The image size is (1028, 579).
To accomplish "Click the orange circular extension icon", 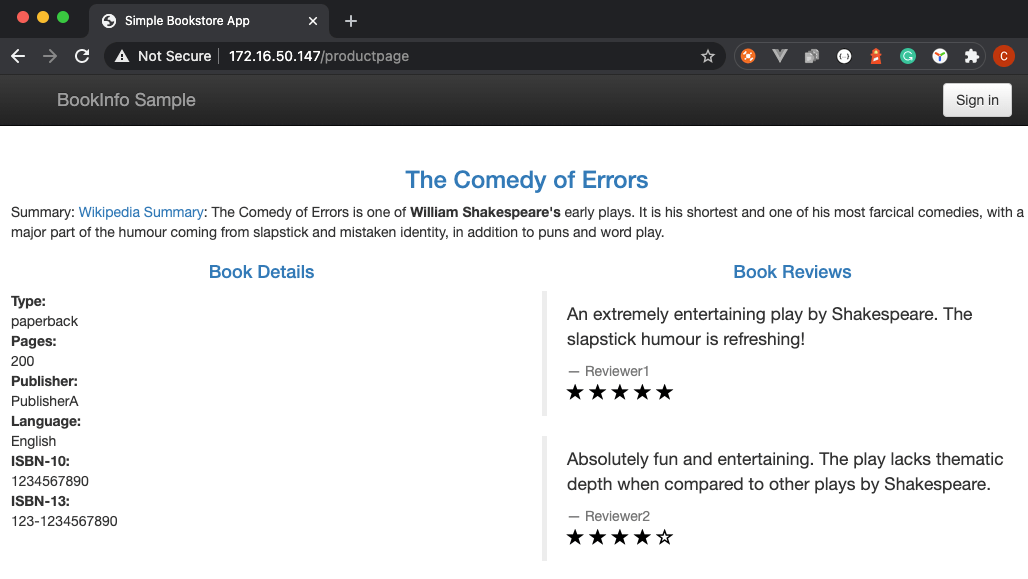I will click(748, 56).
